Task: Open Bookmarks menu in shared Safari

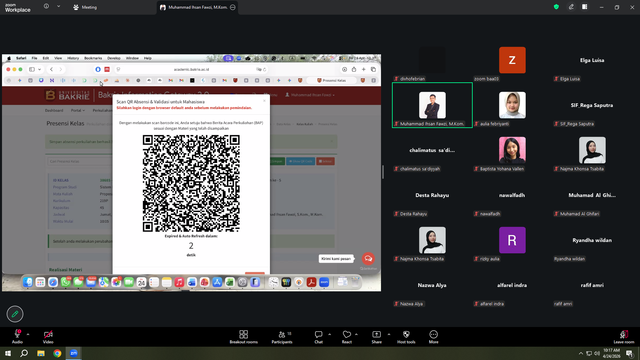Action: point(93,58)
